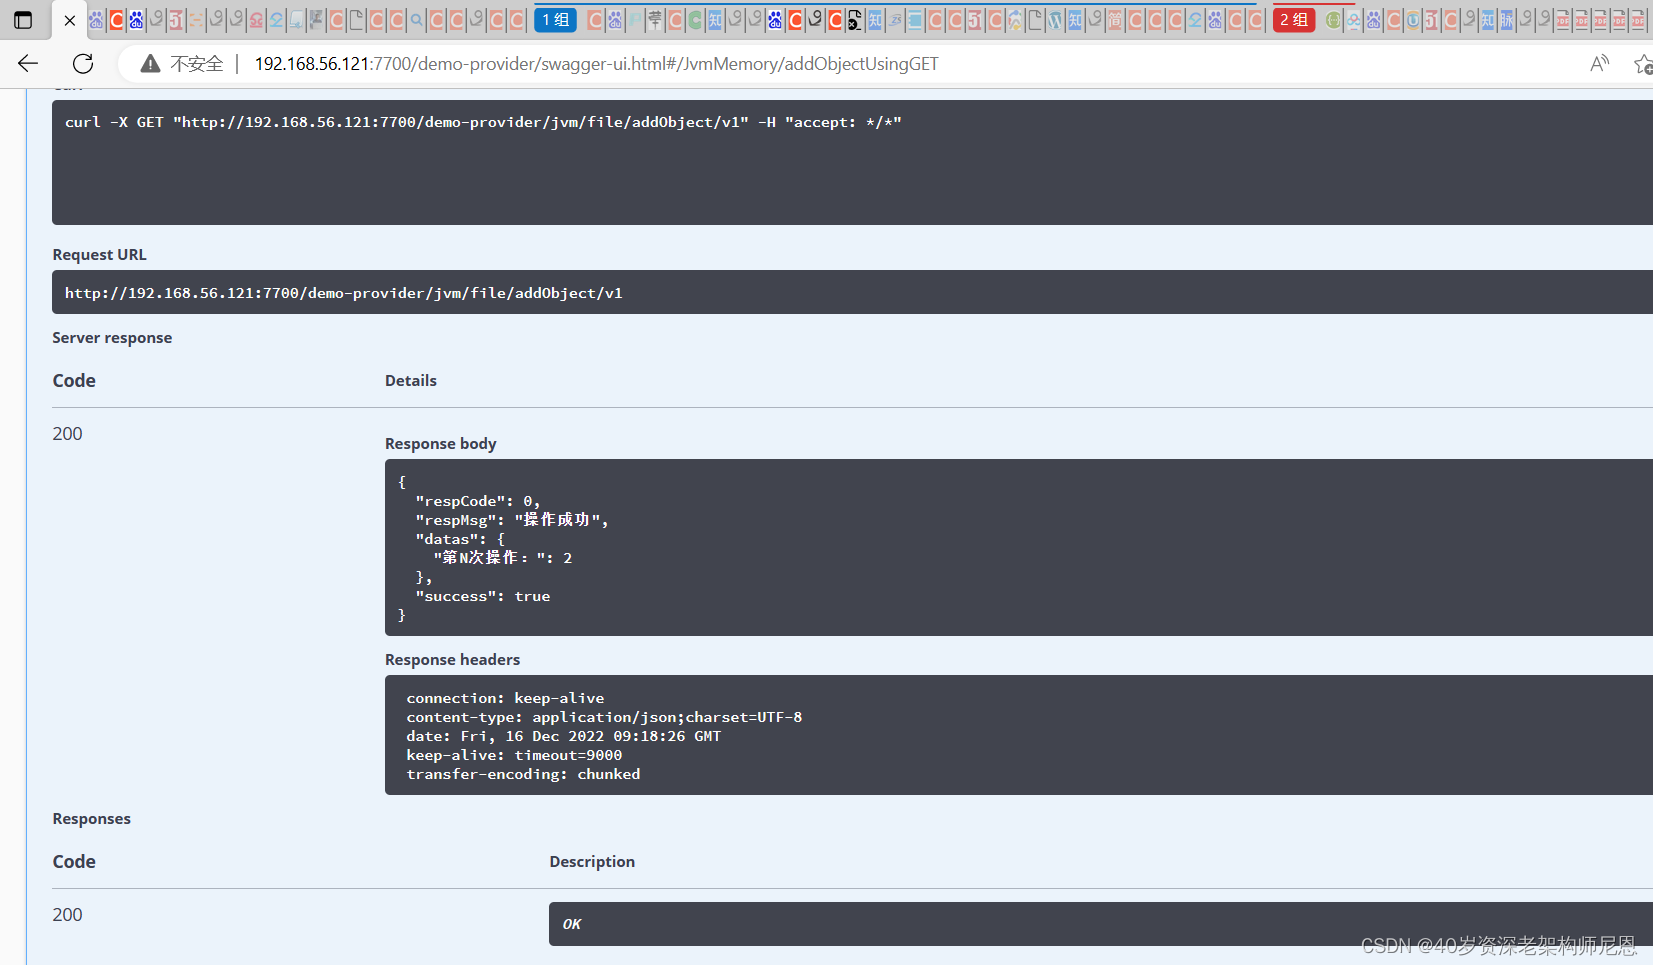Click the not secure warning icon

pyautogui.click(x=150, y=64)
